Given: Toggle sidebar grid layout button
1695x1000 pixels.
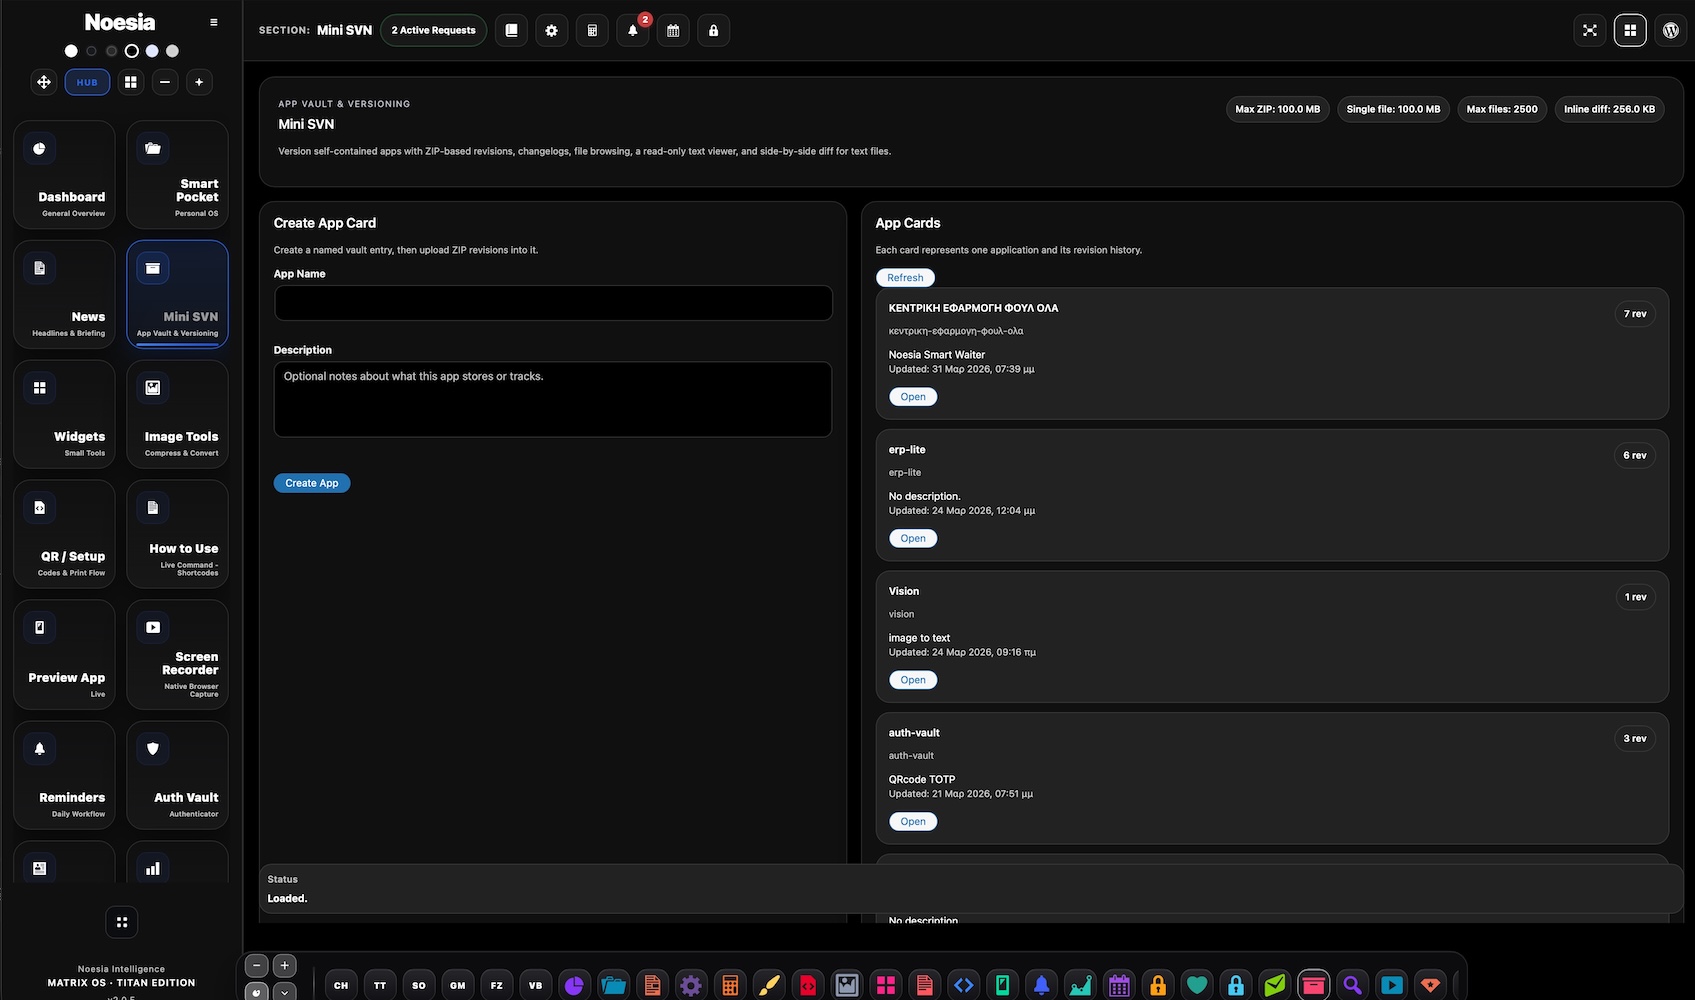Looking at the screenshot, I should pyautogui.click(x=131, y=82).
